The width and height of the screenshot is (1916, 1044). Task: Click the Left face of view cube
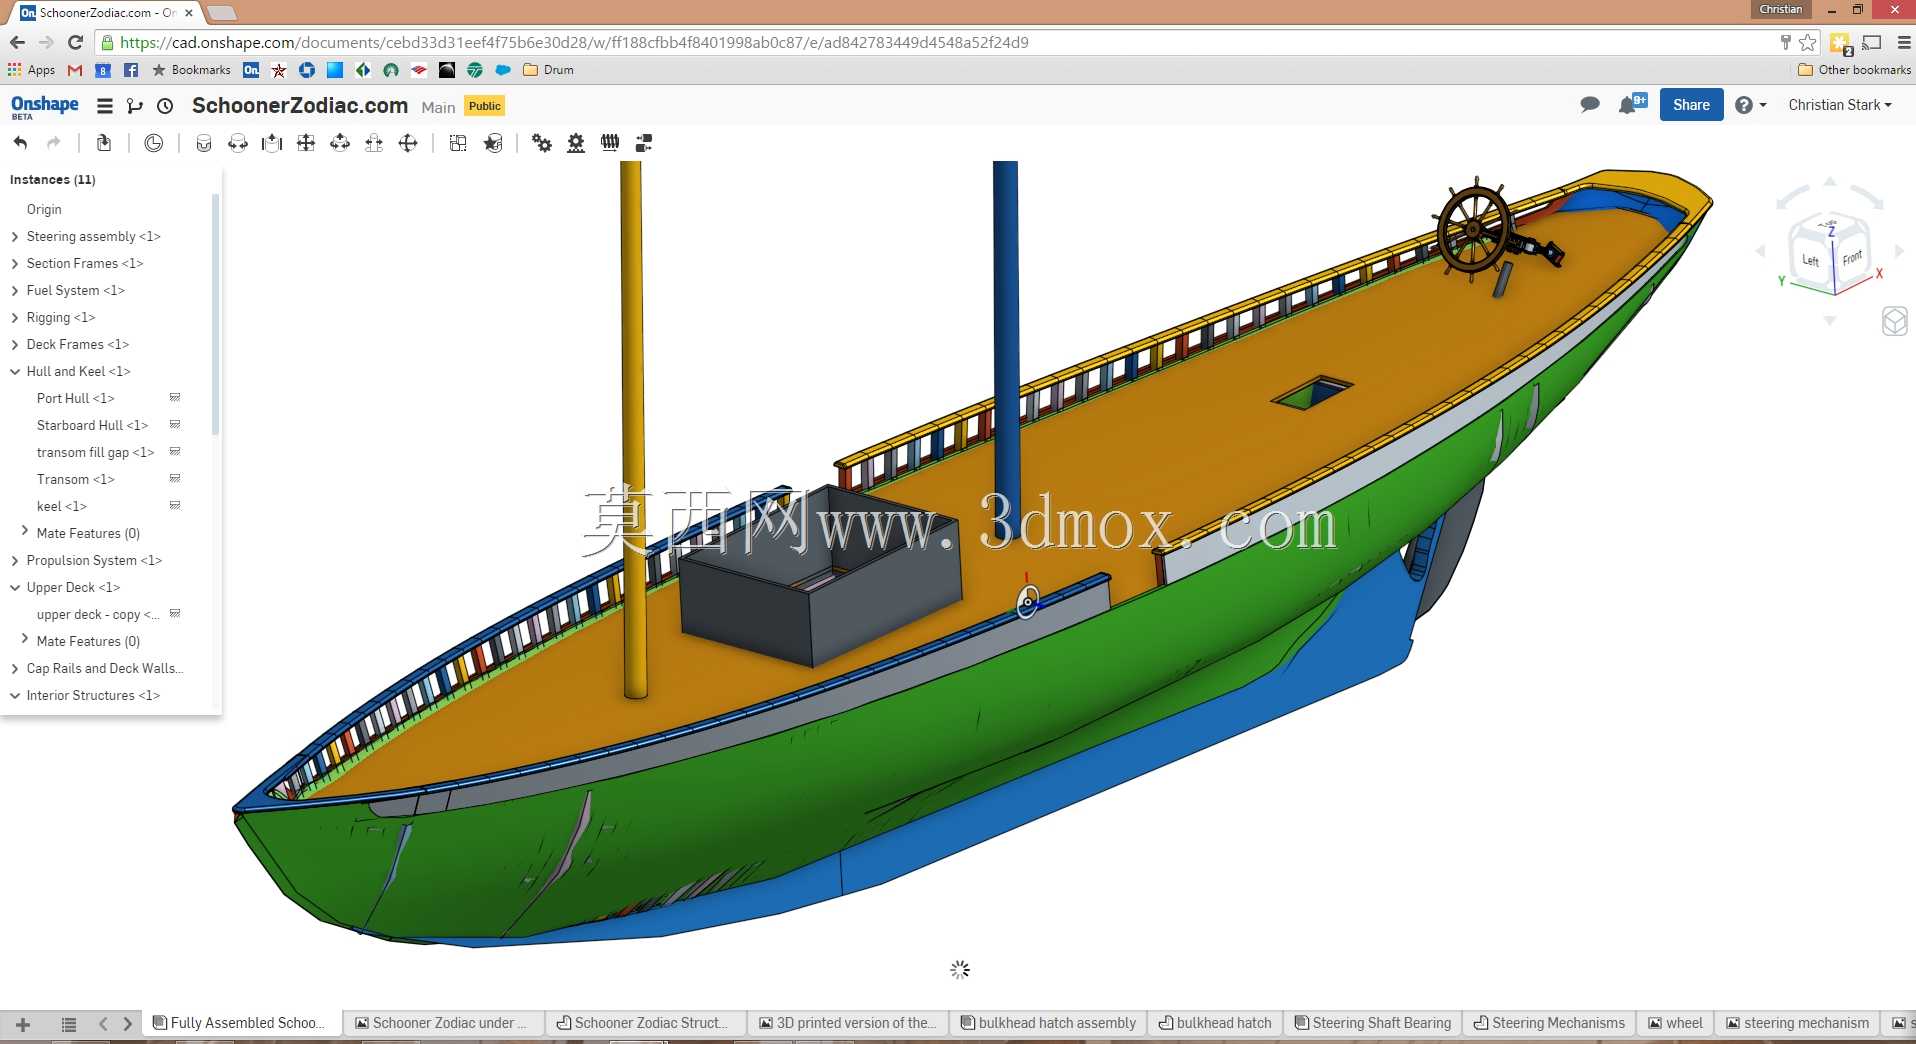1810,260
